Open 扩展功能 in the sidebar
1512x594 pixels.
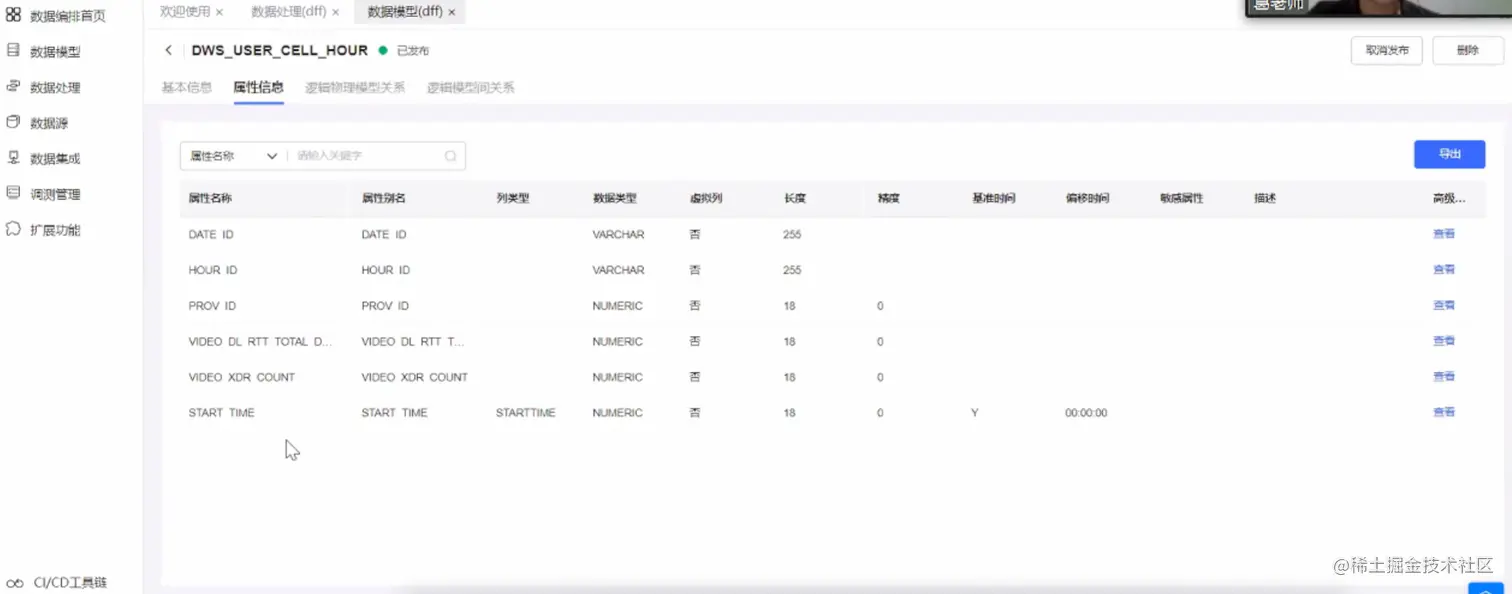[x=55, y=230]
